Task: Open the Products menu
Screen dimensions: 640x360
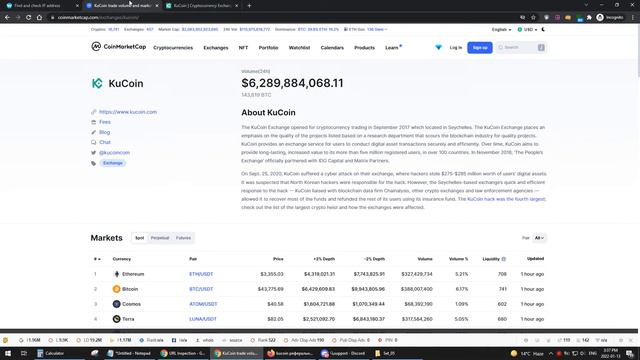Action: [x=364, y=48]
